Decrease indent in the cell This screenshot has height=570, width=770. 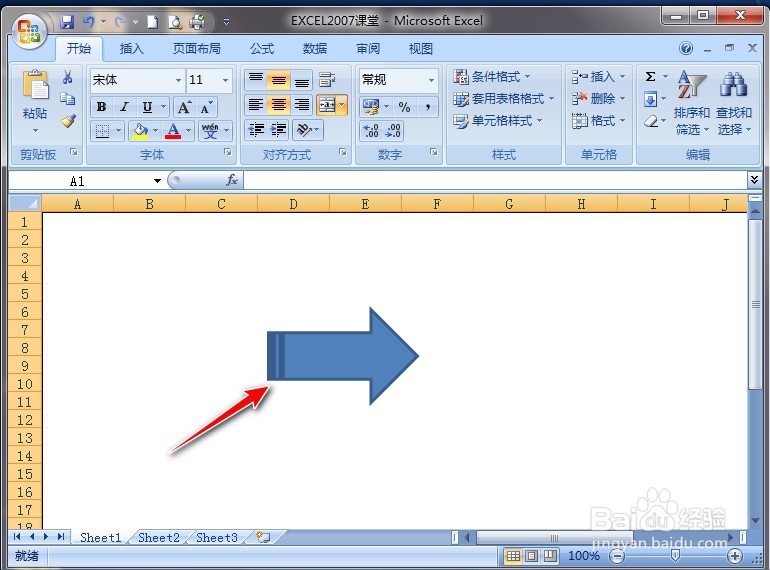(x=256, y=130)
